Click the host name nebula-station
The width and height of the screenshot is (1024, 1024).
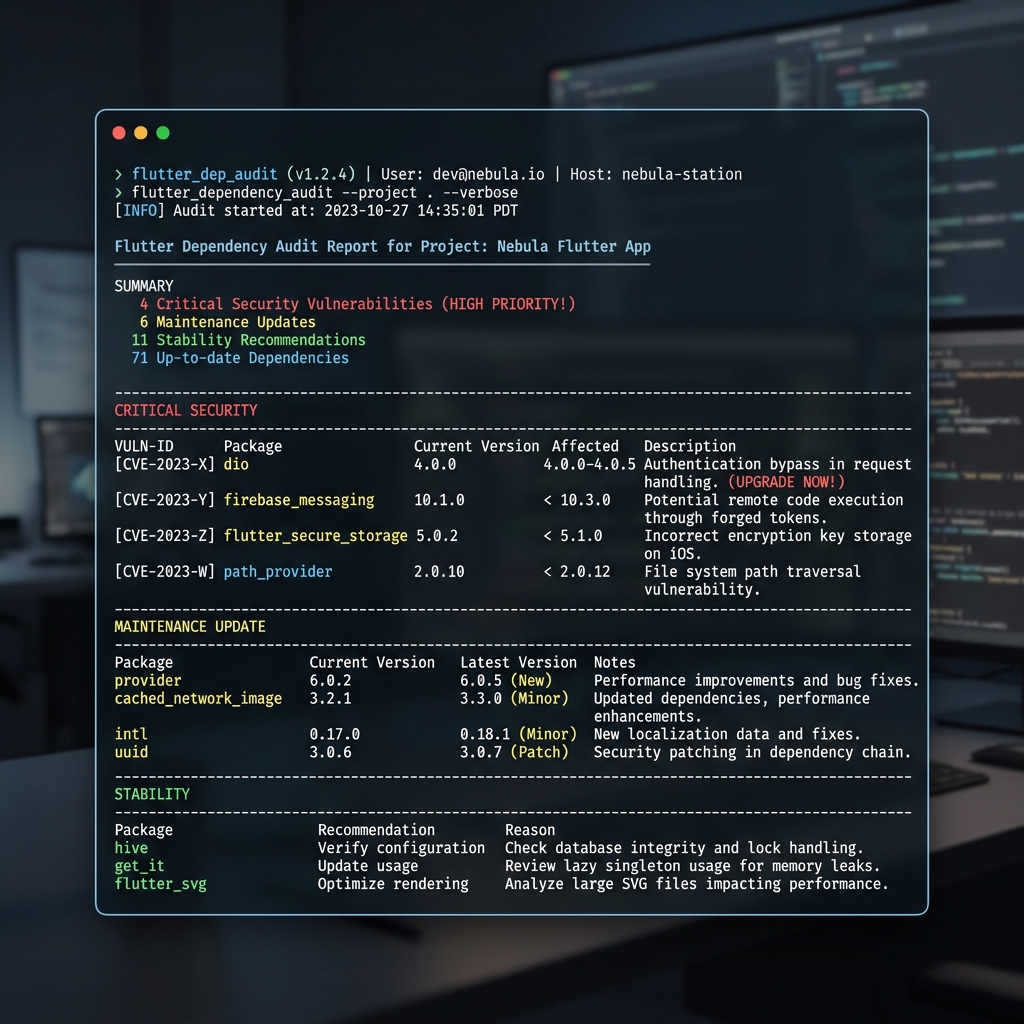click(x=682, y=174)
